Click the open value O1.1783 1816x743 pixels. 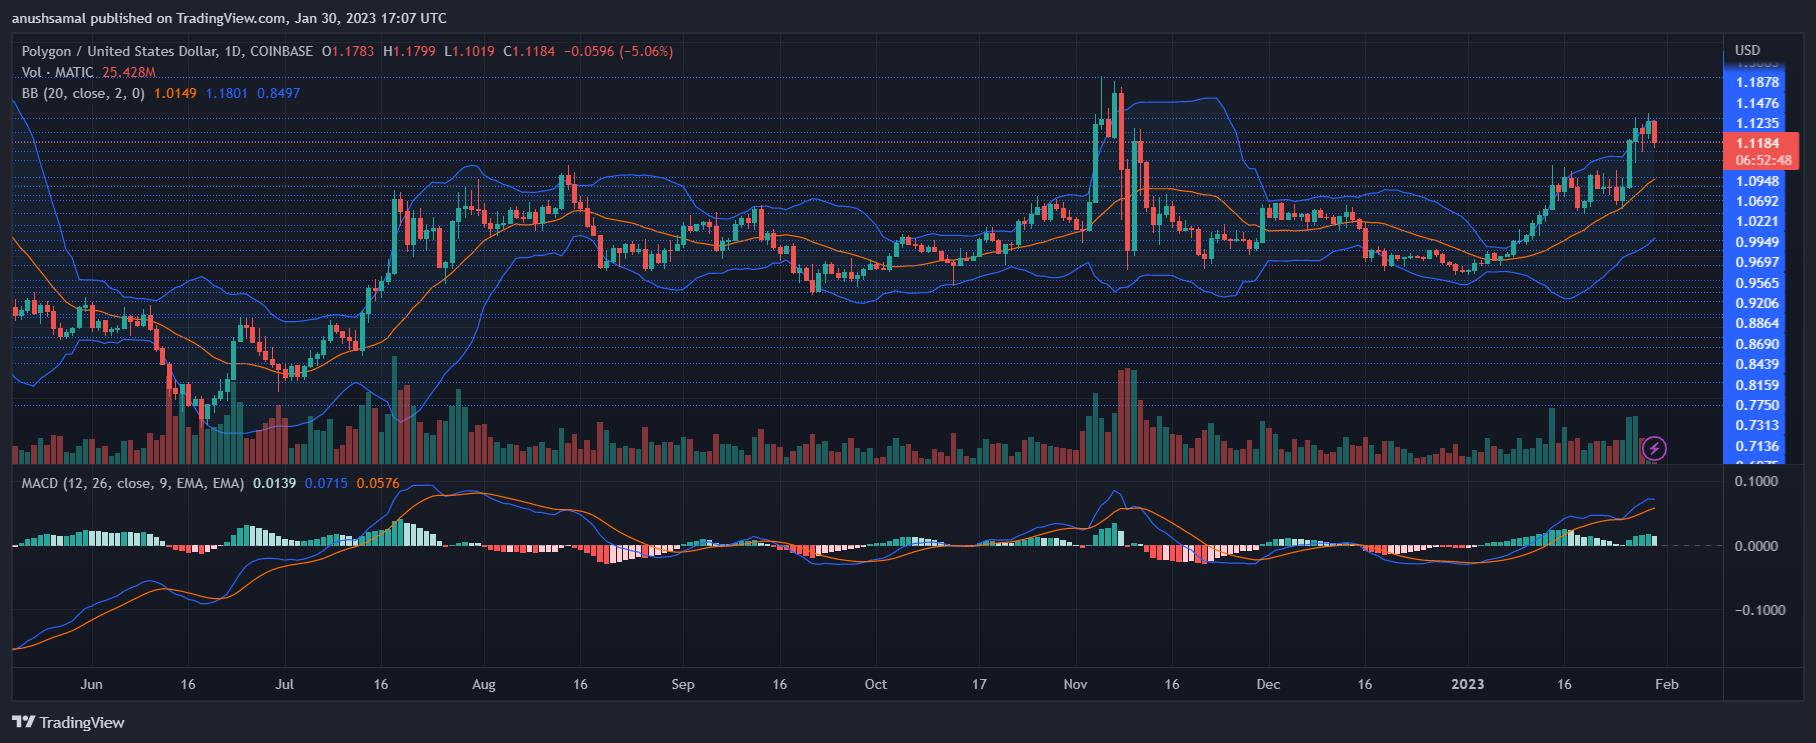click(x=348, y=51)
